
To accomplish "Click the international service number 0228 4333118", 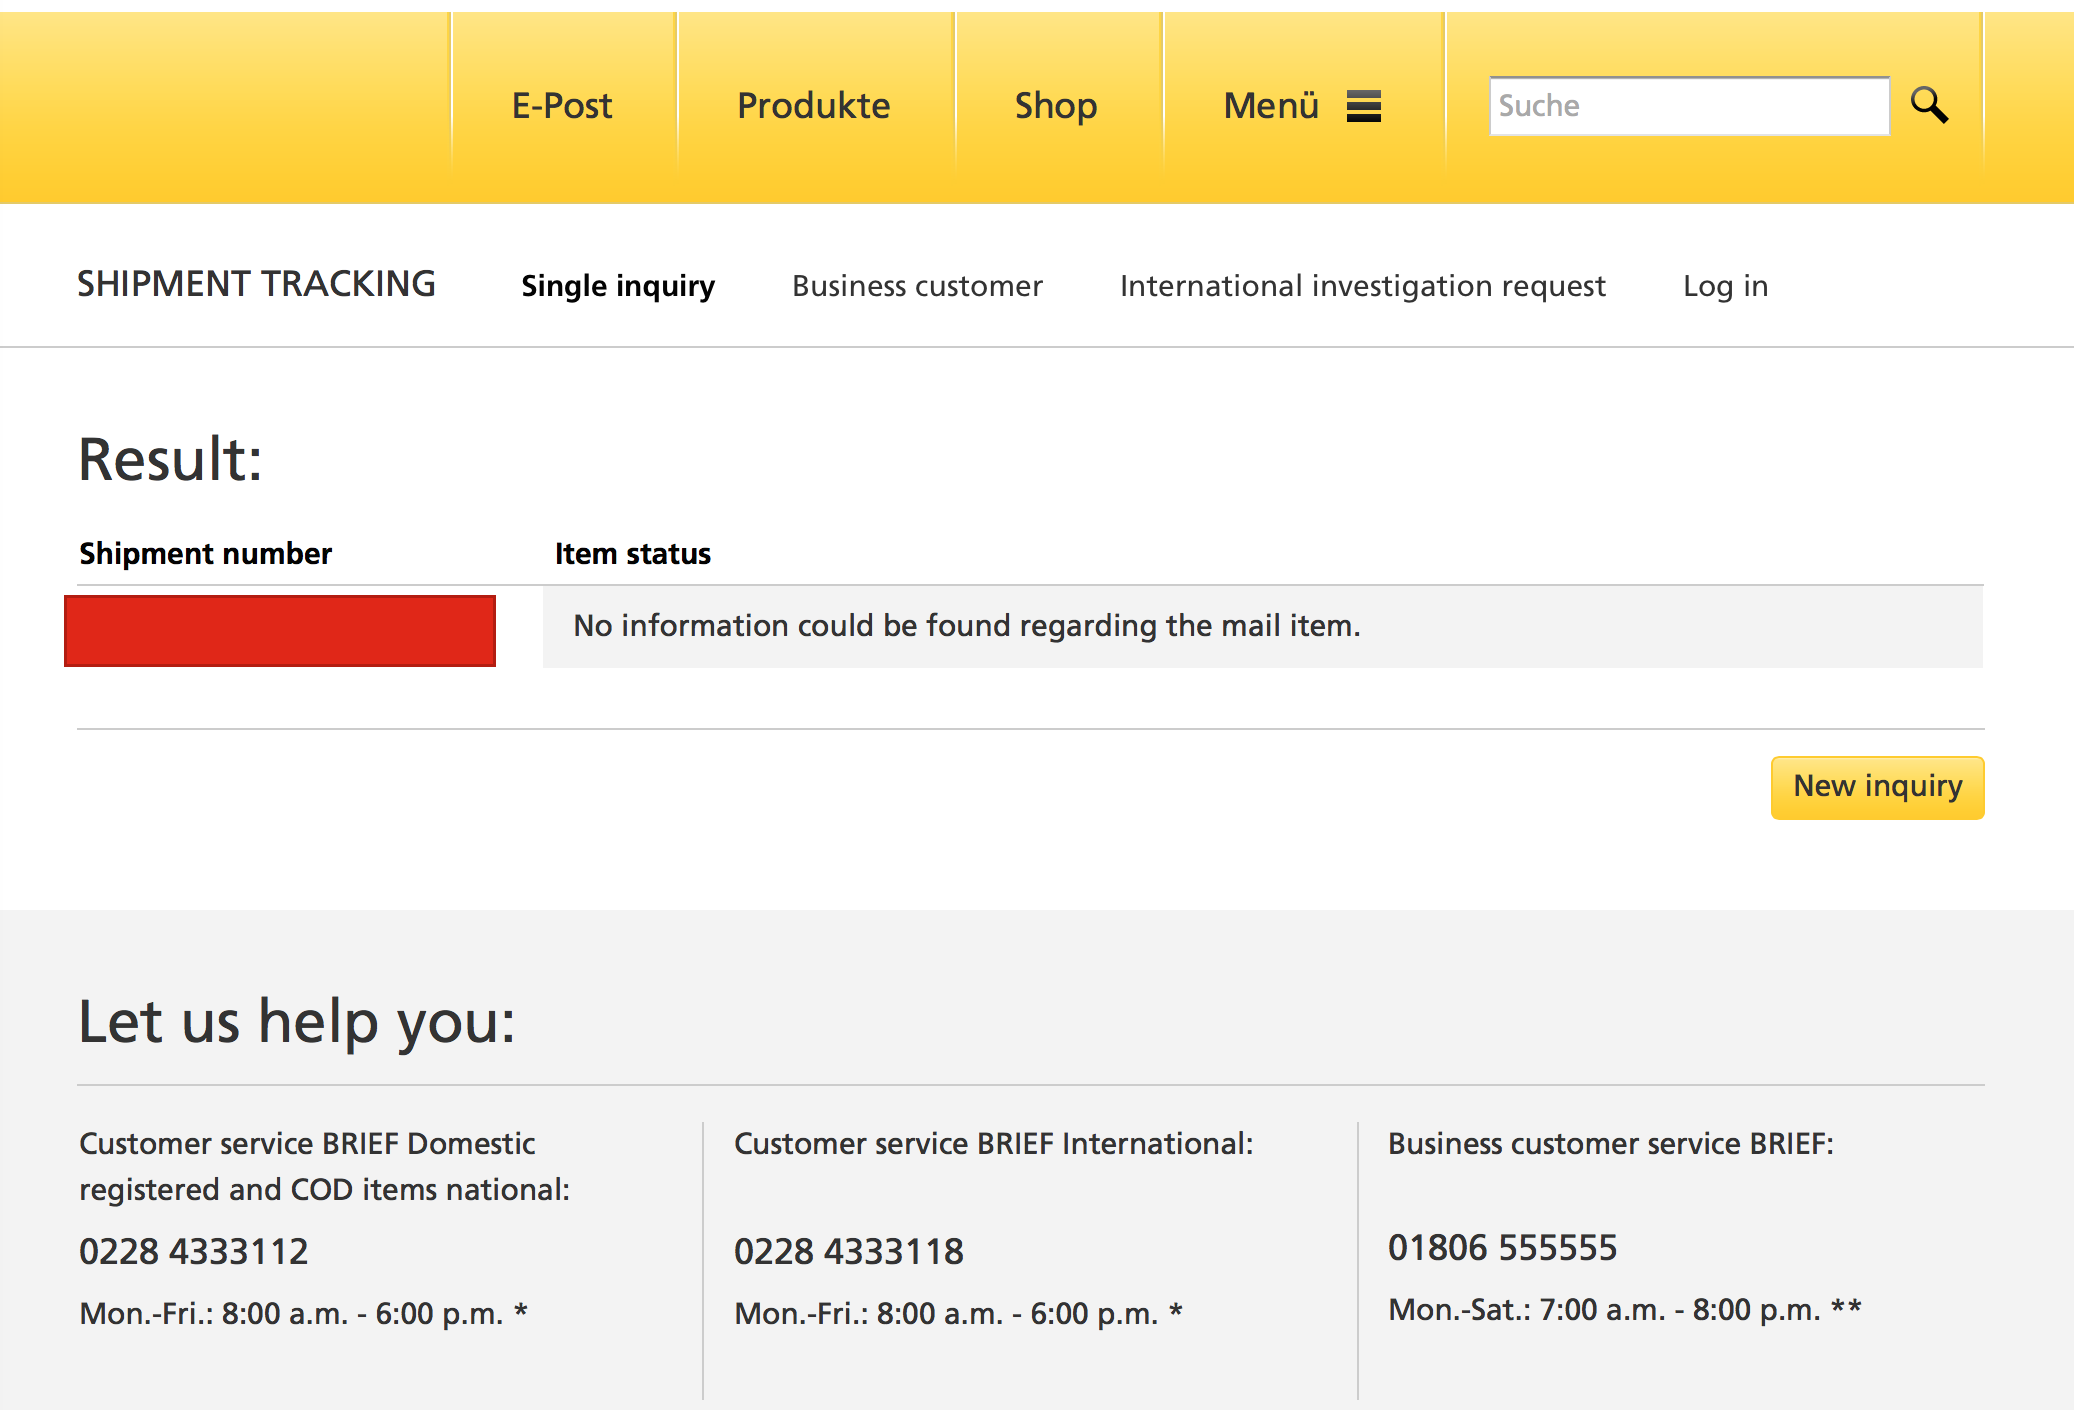I will (849, 1251).
